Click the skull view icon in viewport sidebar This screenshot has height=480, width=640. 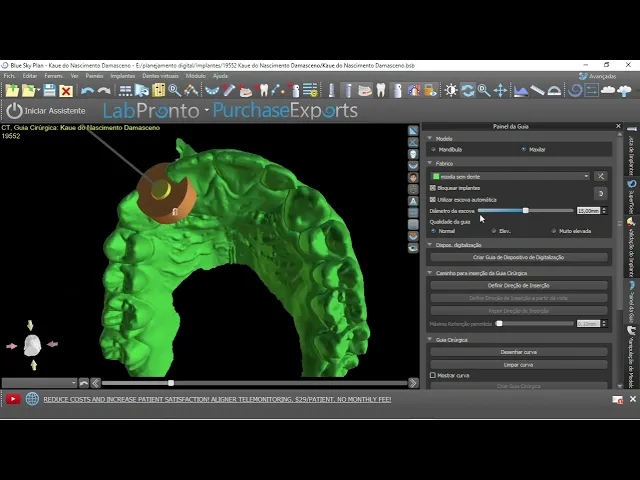[x=413, y=154]
